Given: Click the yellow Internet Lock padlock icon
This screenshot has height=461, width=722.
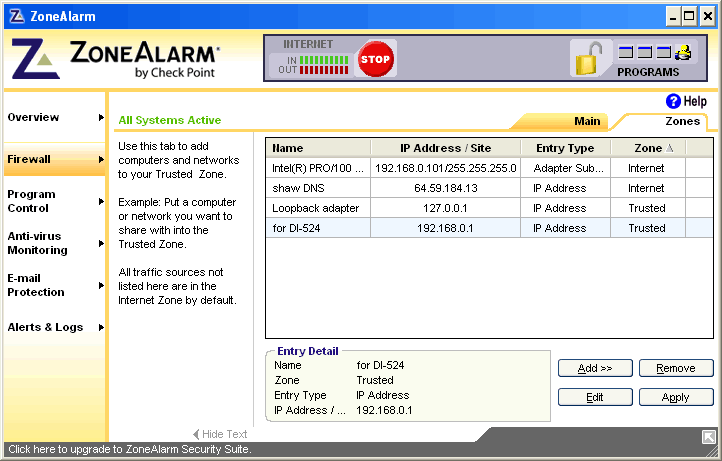Looking at the screenshot, I should coord(586,59).
